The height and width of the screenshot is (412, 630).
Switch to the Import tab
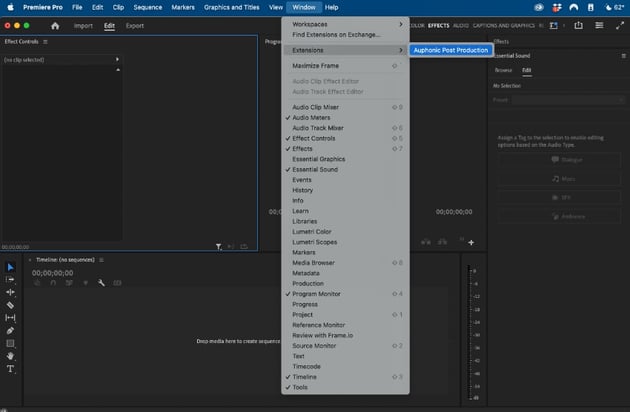[x=83, y=26]
